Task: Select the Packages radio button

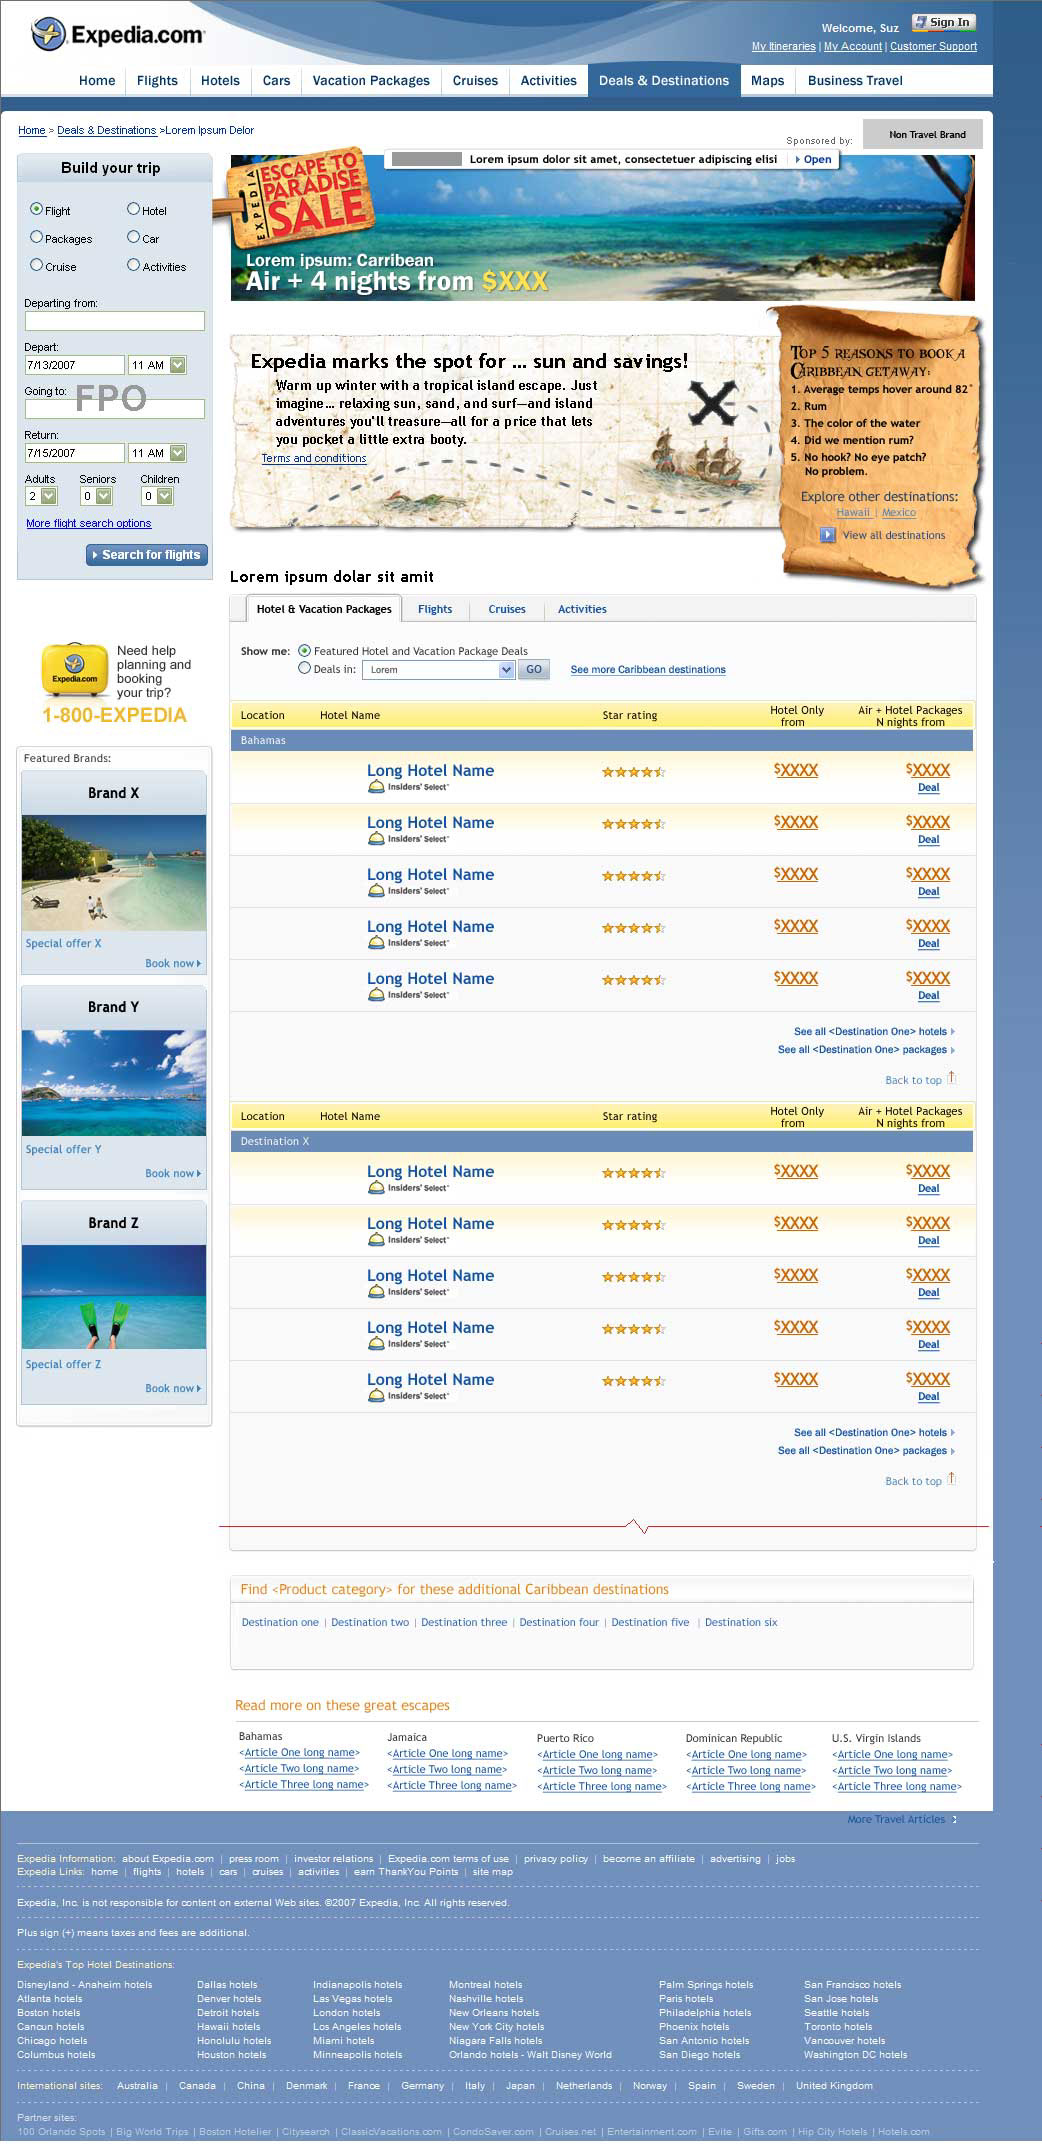Action: (x=36, y=237)
